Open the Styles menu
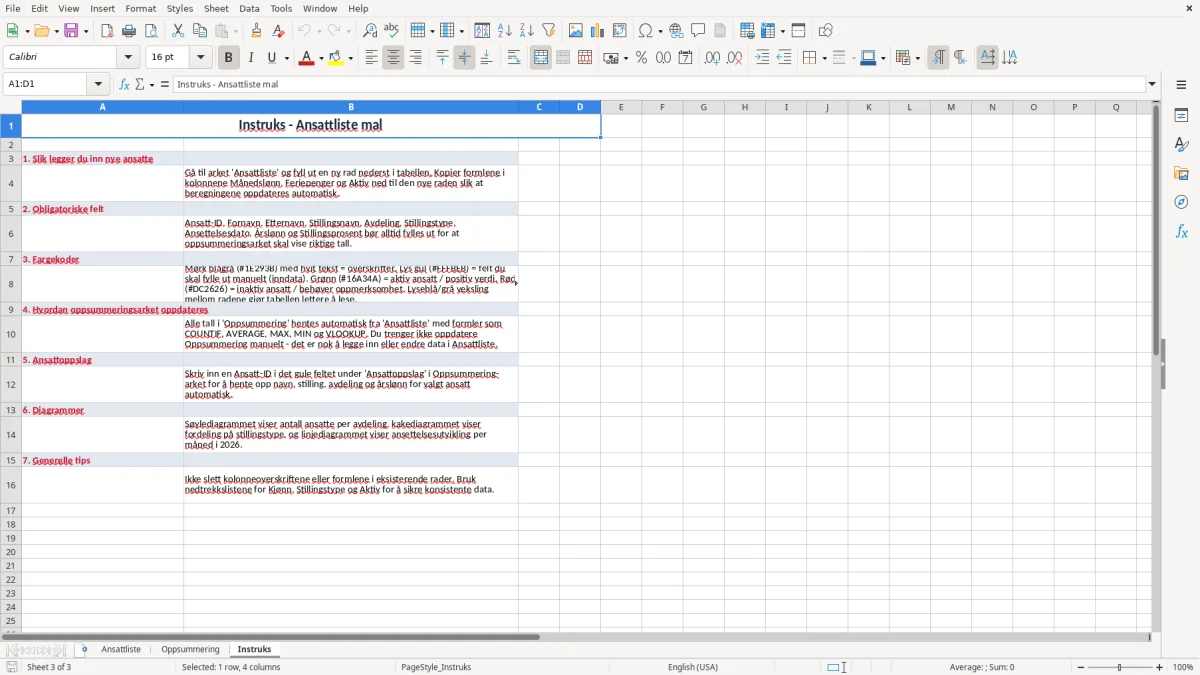This screenshot has height=675, width=1200. pyautogui.click(x=180, y=8)
